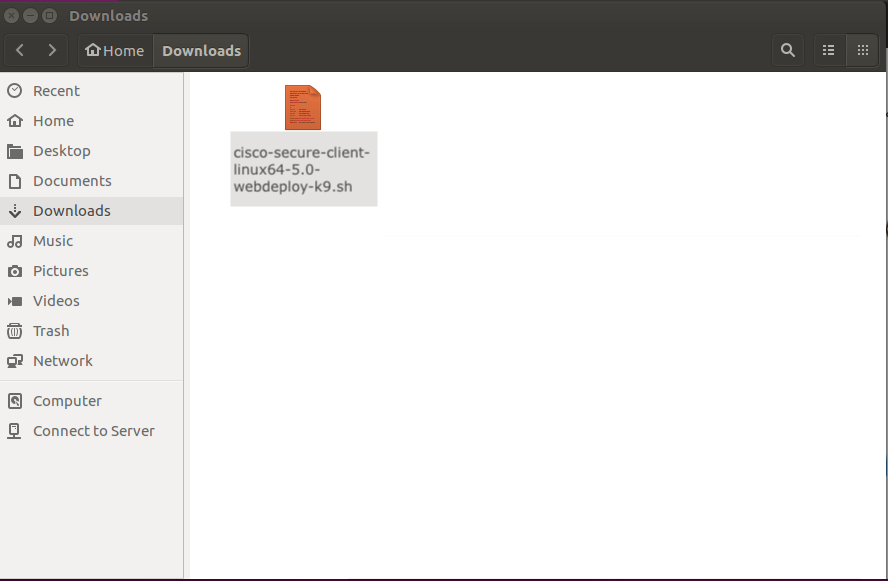Open Pictures in the sidebar

coord(91,271)
